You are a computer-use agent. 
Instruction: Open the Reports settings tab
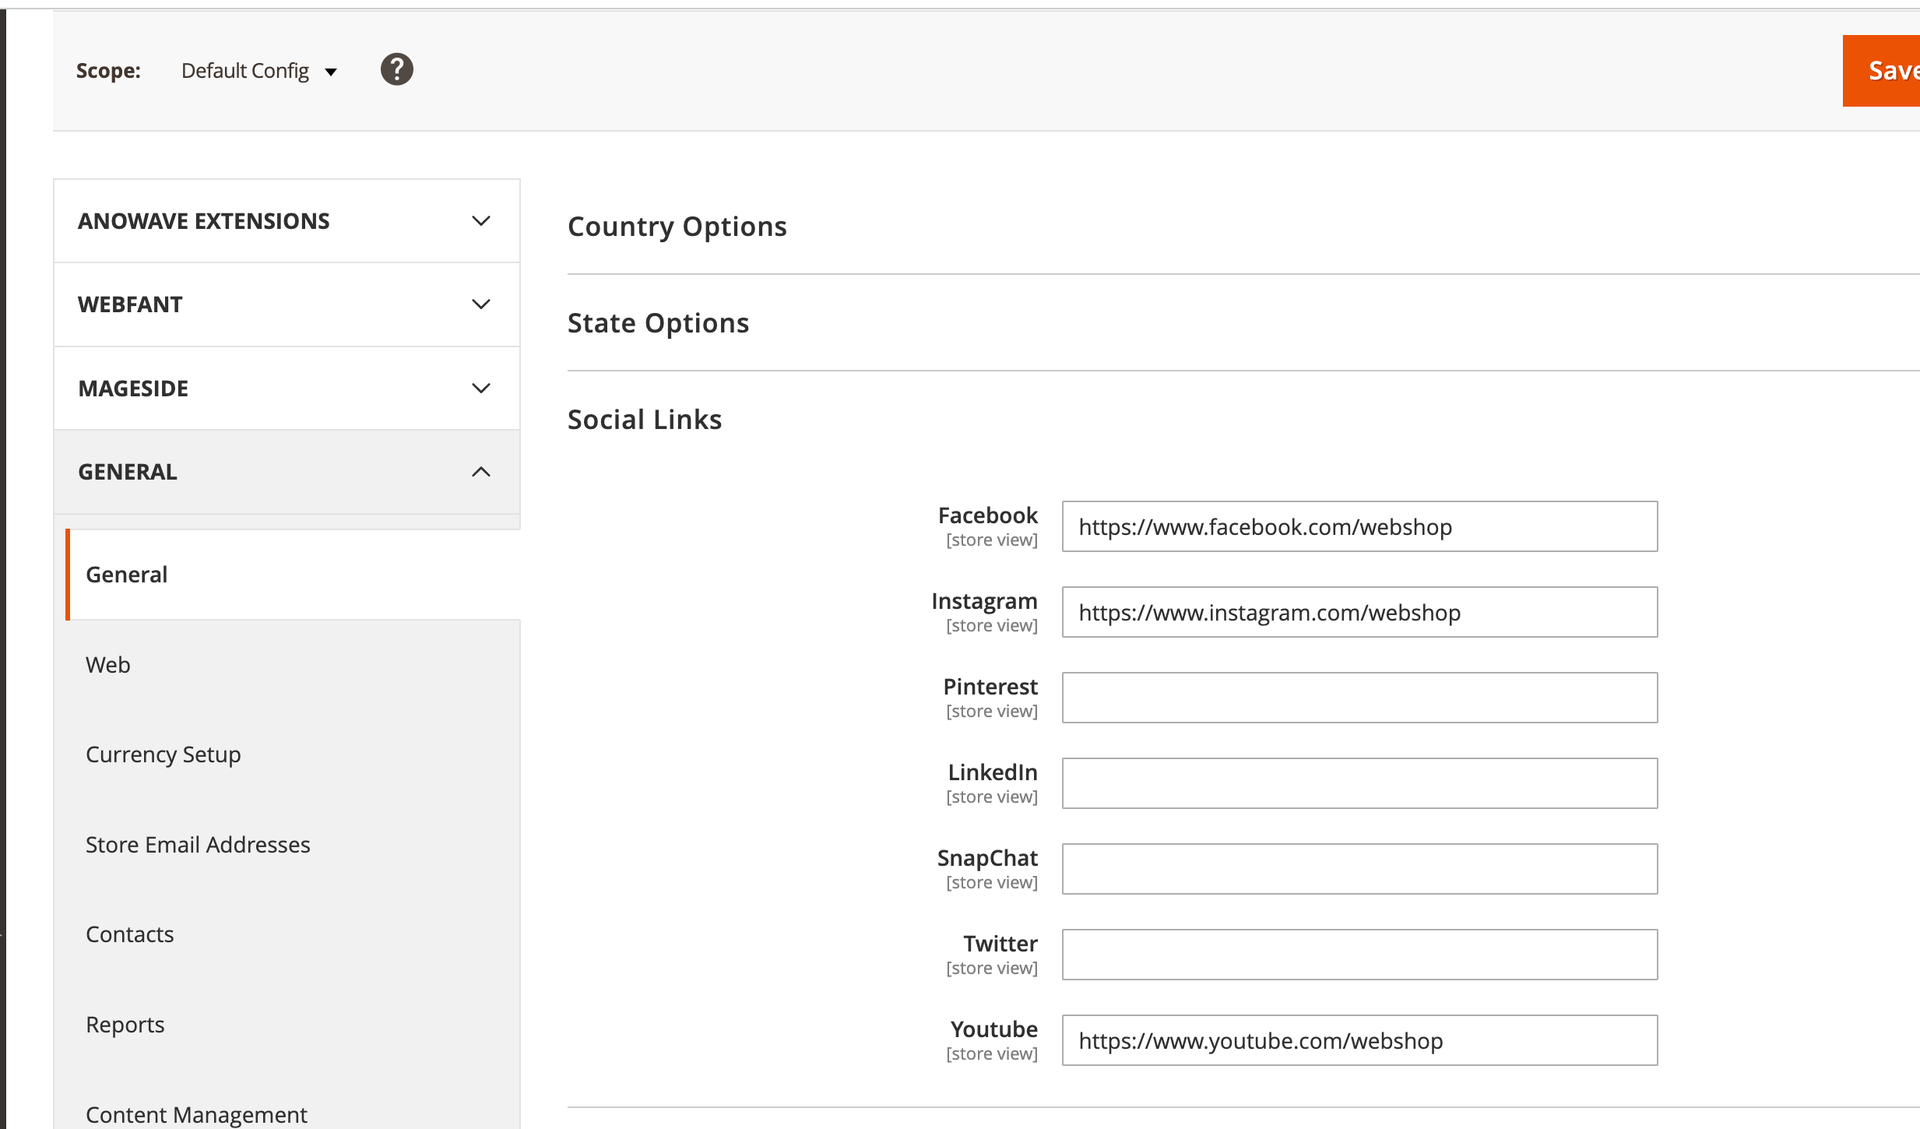coord(125,1025)
